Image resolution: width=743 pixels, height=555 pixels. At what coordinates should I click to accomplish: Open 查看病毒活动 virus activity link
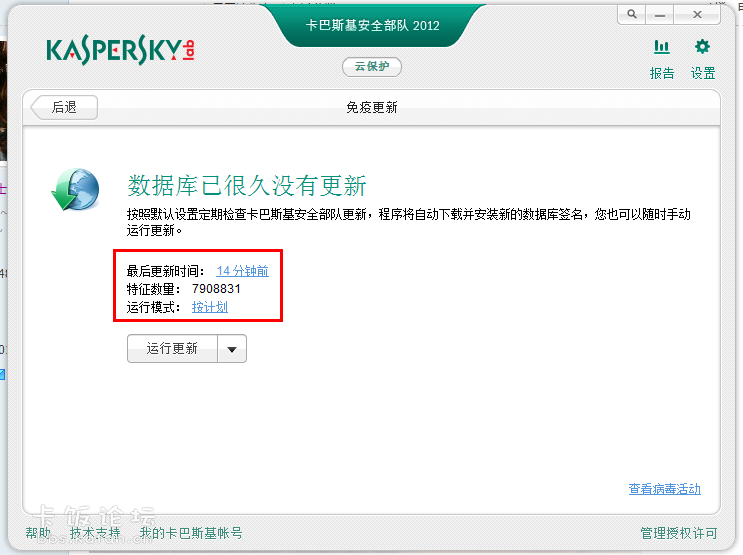click(664, 489)
